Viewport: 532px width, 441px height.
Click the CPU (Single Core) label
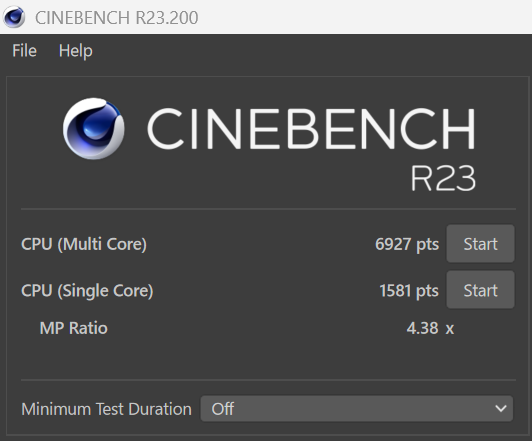(x=87, y=291)
